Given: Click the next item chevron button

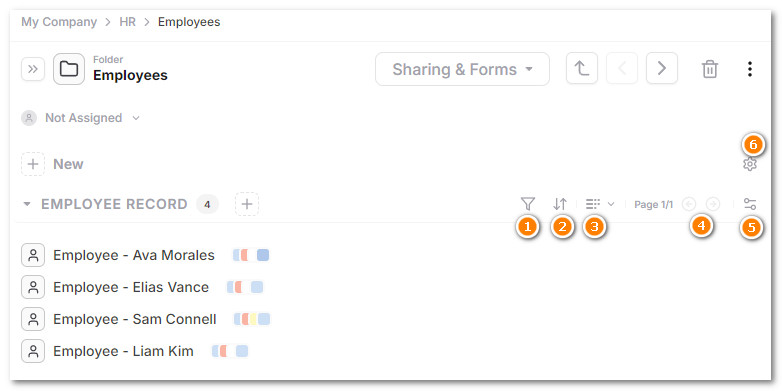Looking at the screenshot, I should [662, 68].
